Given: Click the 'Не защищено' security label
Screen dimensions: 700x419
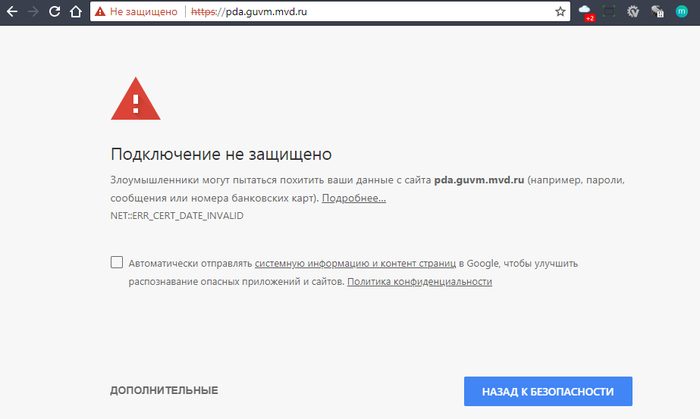Looking at the screenshot, I should pyautogui.click(x=145, y=12).
